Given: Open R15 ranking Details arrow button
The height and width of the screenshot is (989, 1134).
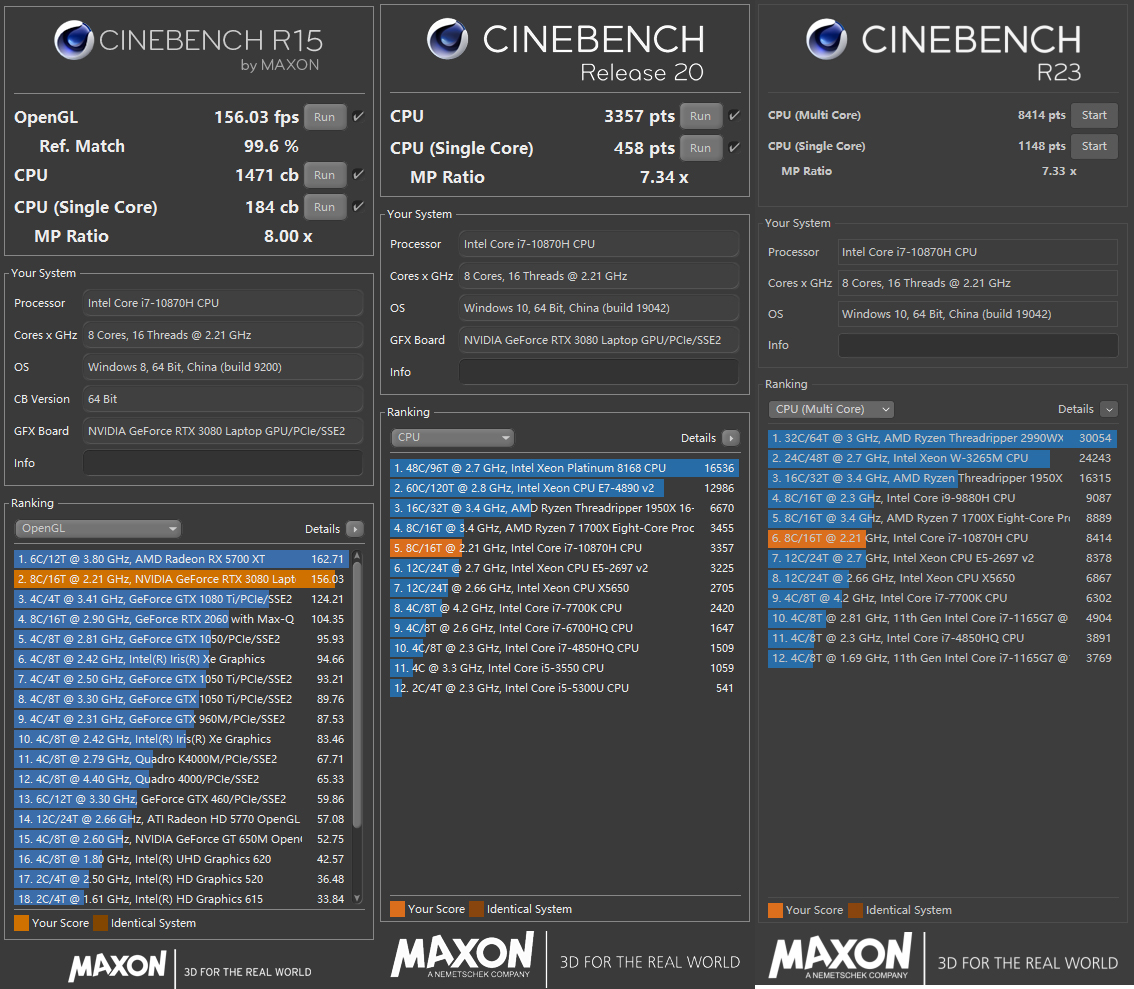Looking at the screenshot, I should pyautogui.click(x=354, y=529).
